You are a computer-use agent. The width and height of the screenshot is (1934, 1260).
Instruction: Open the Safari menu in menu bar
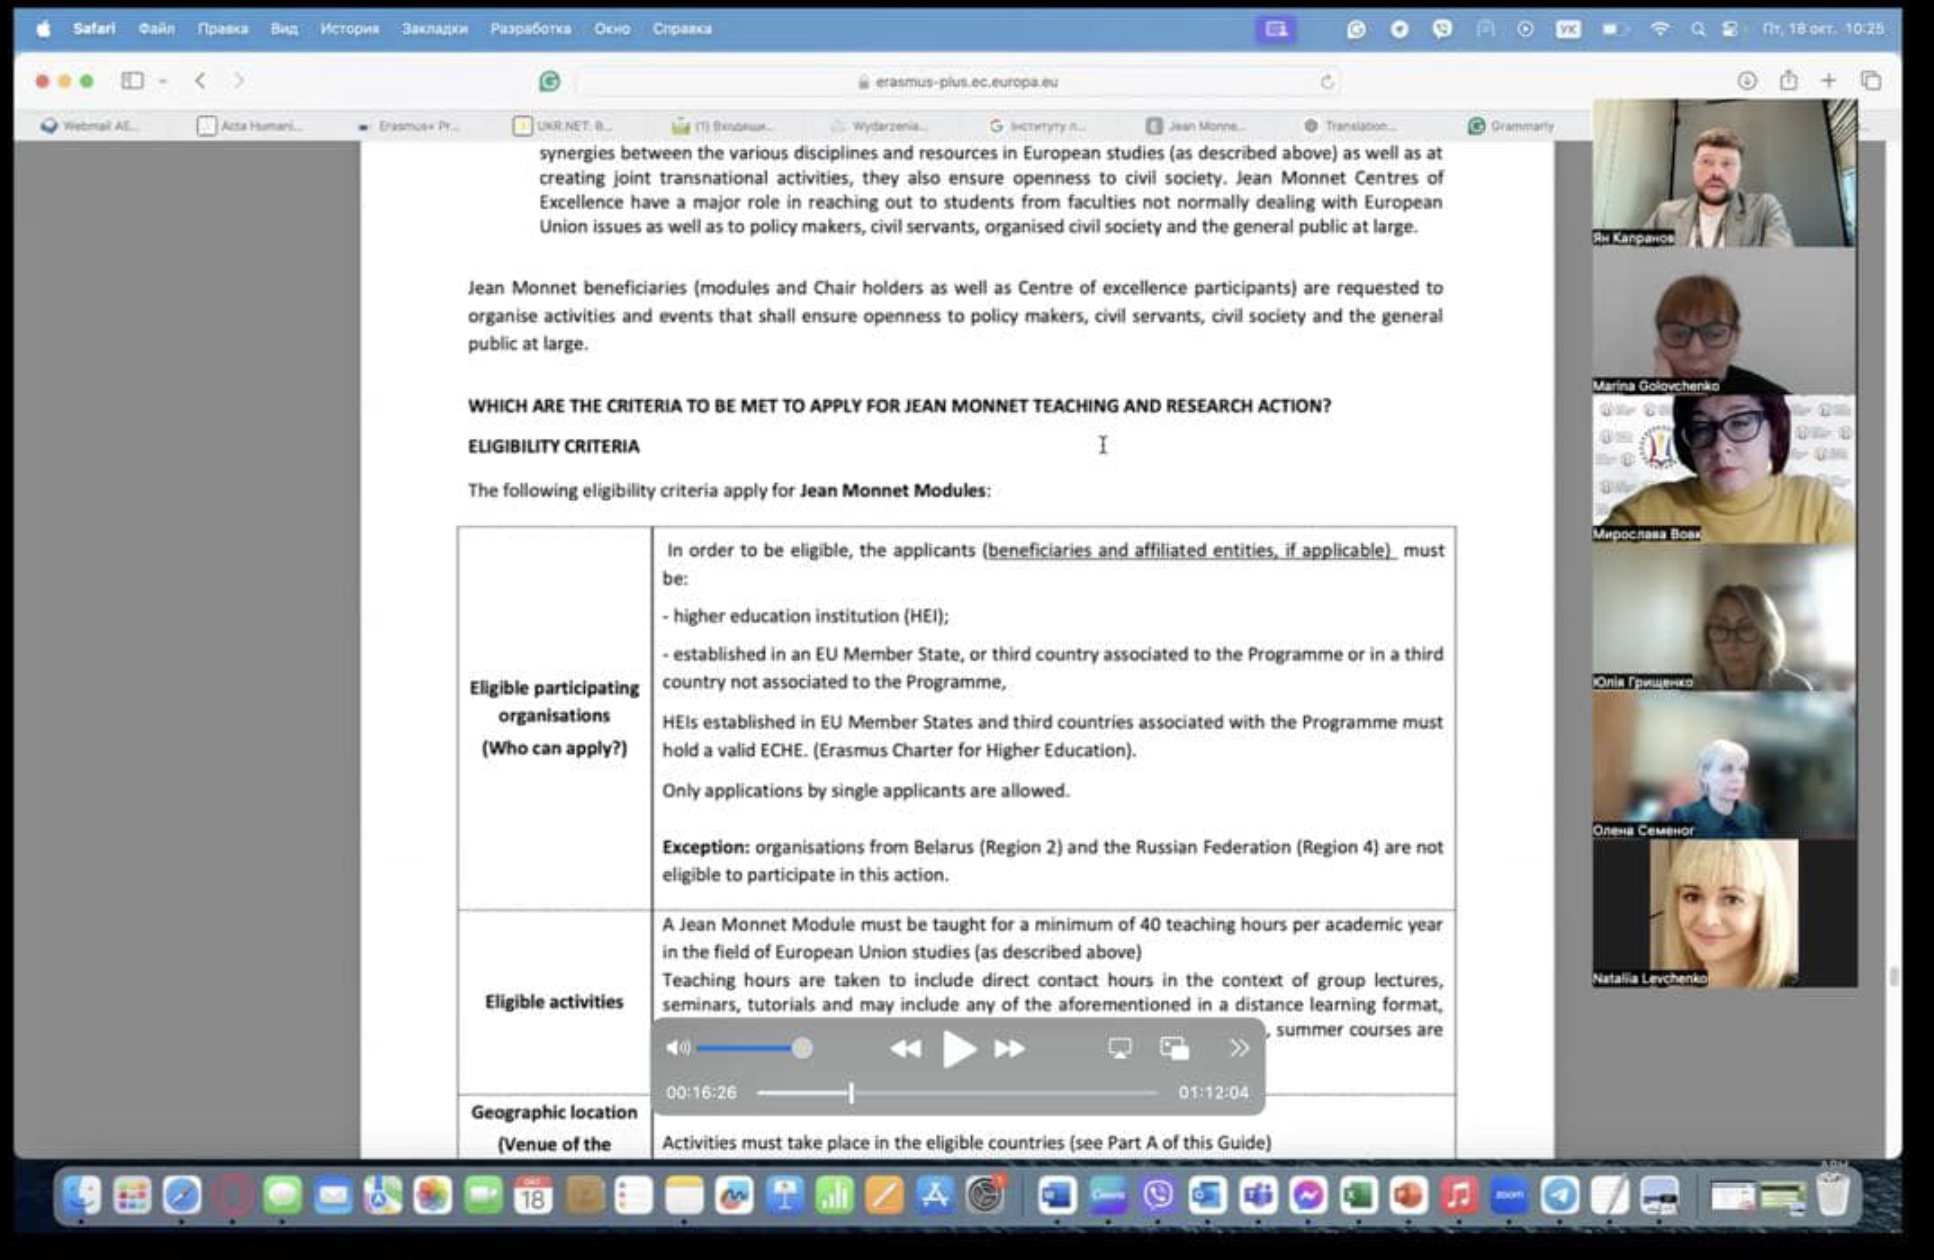[94, 29]
